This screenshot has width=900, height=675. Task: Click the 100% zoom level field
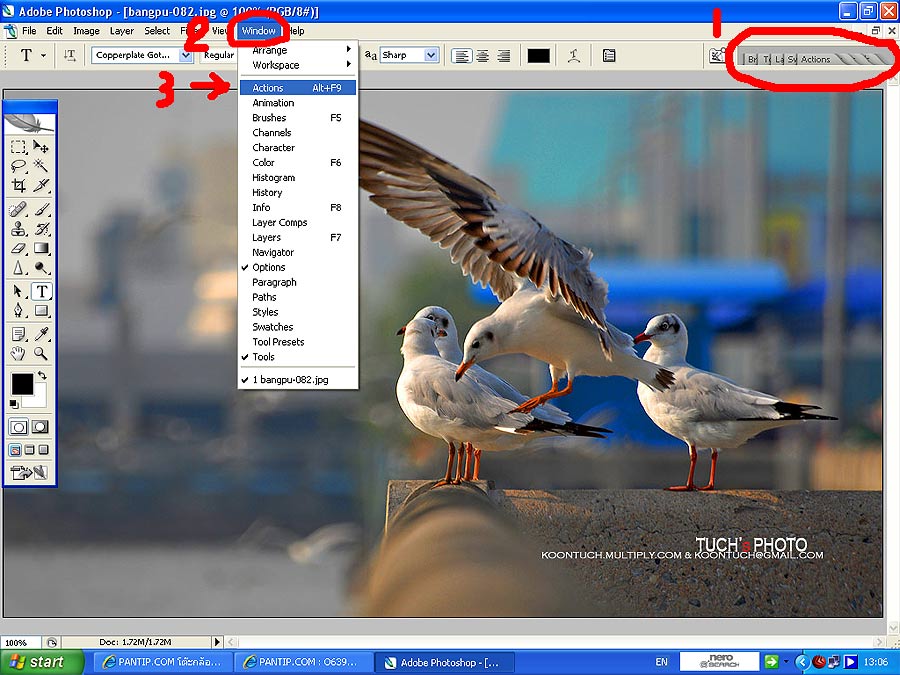20,643
